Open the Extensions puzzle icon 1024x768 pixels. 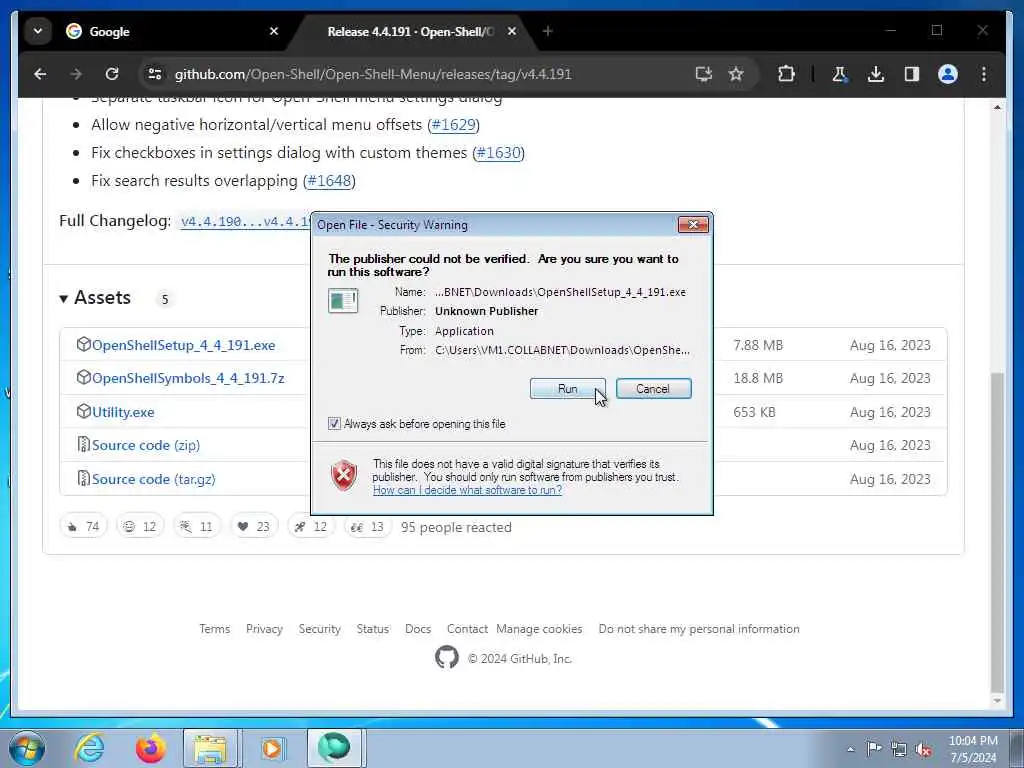coord(786,74)
